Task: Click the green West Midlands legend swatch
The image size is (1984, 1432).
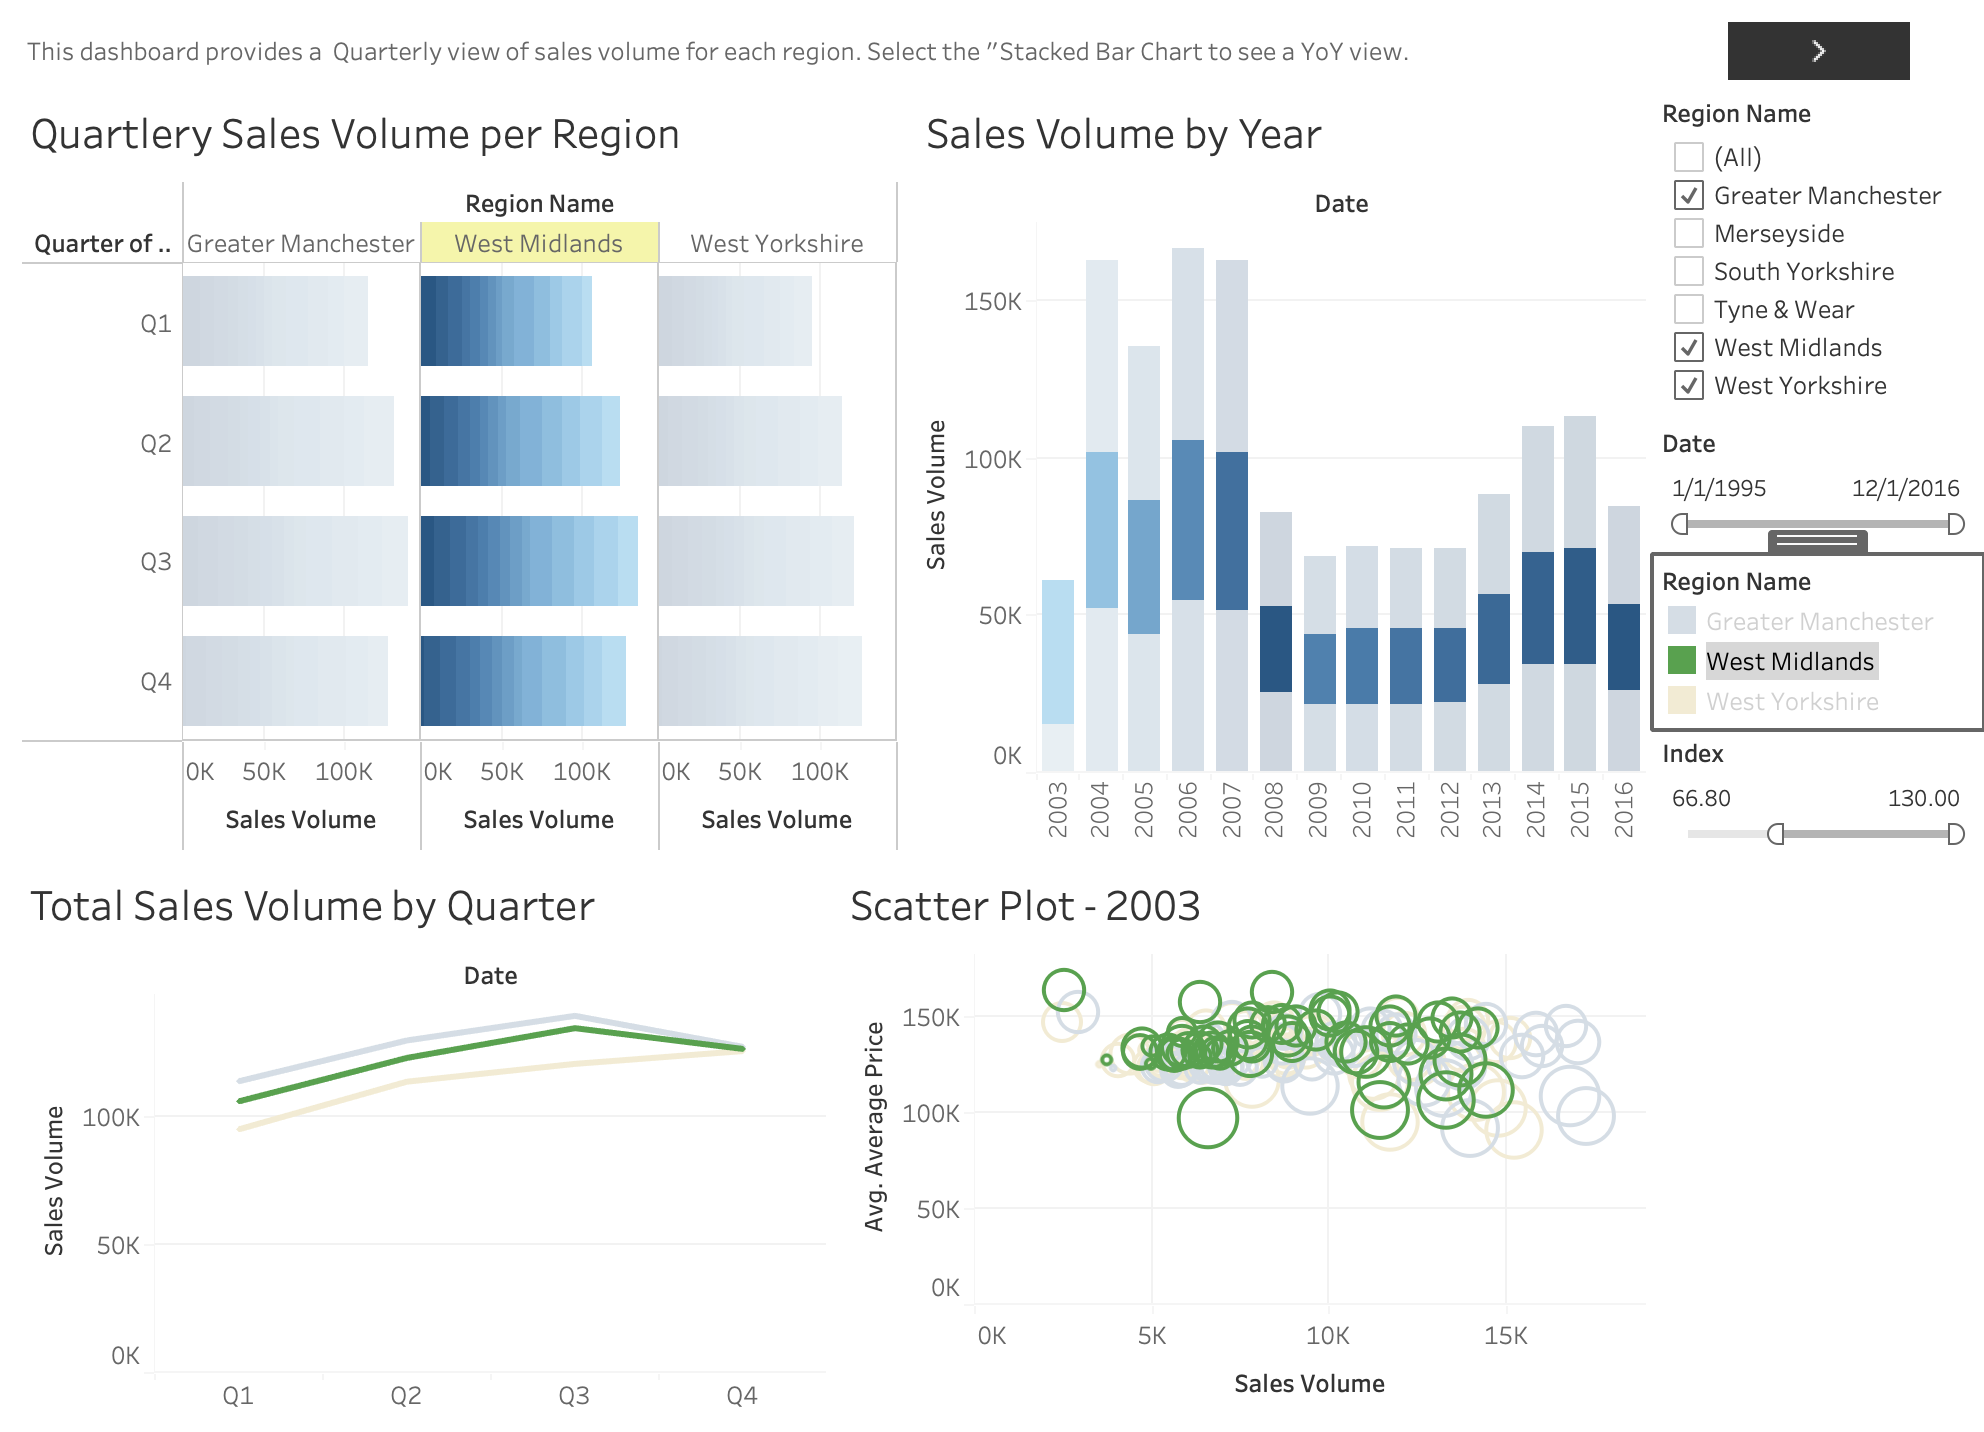Action: tap(1682, 661)
